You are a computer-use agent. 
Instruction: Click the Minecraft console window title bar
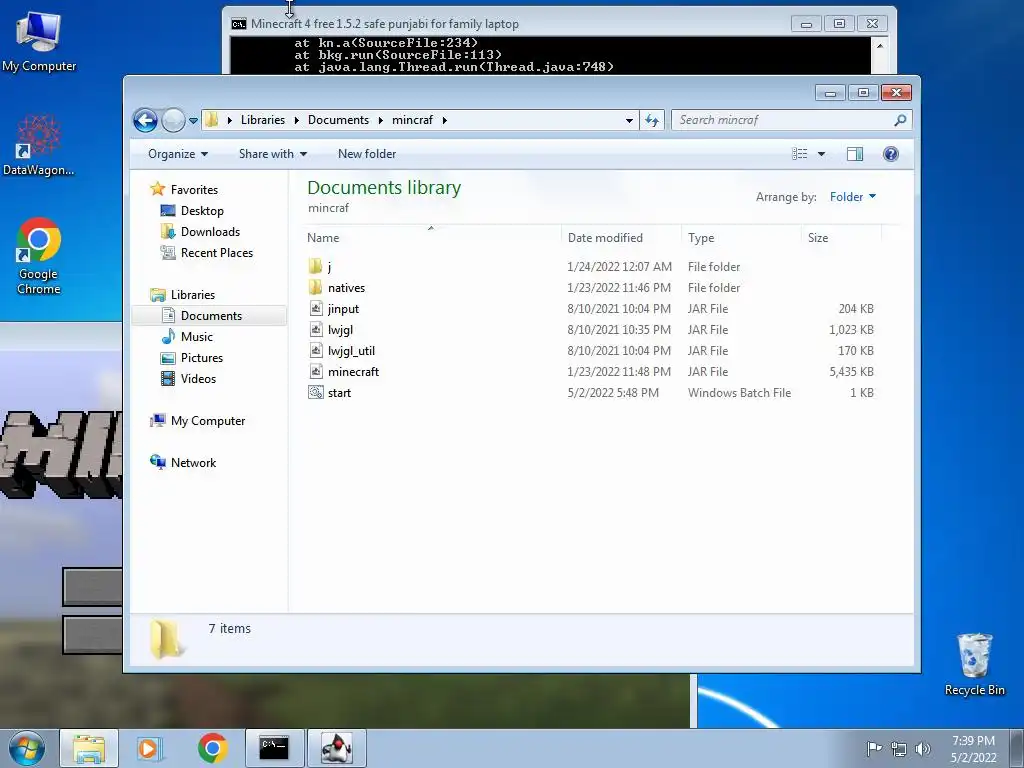pyautogui.click(x=509, y=24)
